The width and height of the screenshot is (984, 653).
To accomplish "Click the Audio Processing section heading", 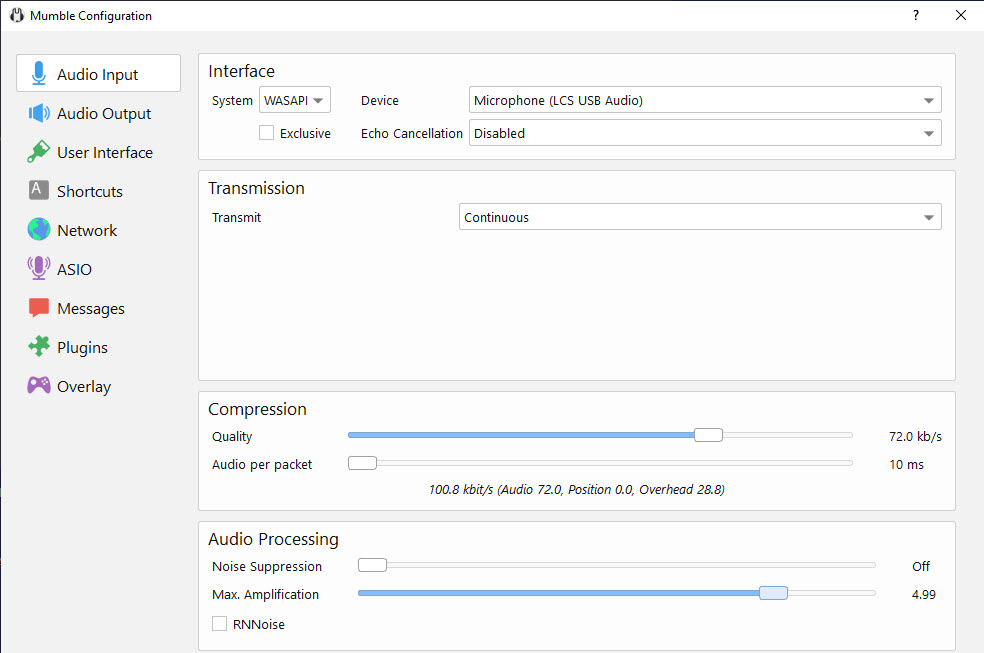I will point(273,539).
